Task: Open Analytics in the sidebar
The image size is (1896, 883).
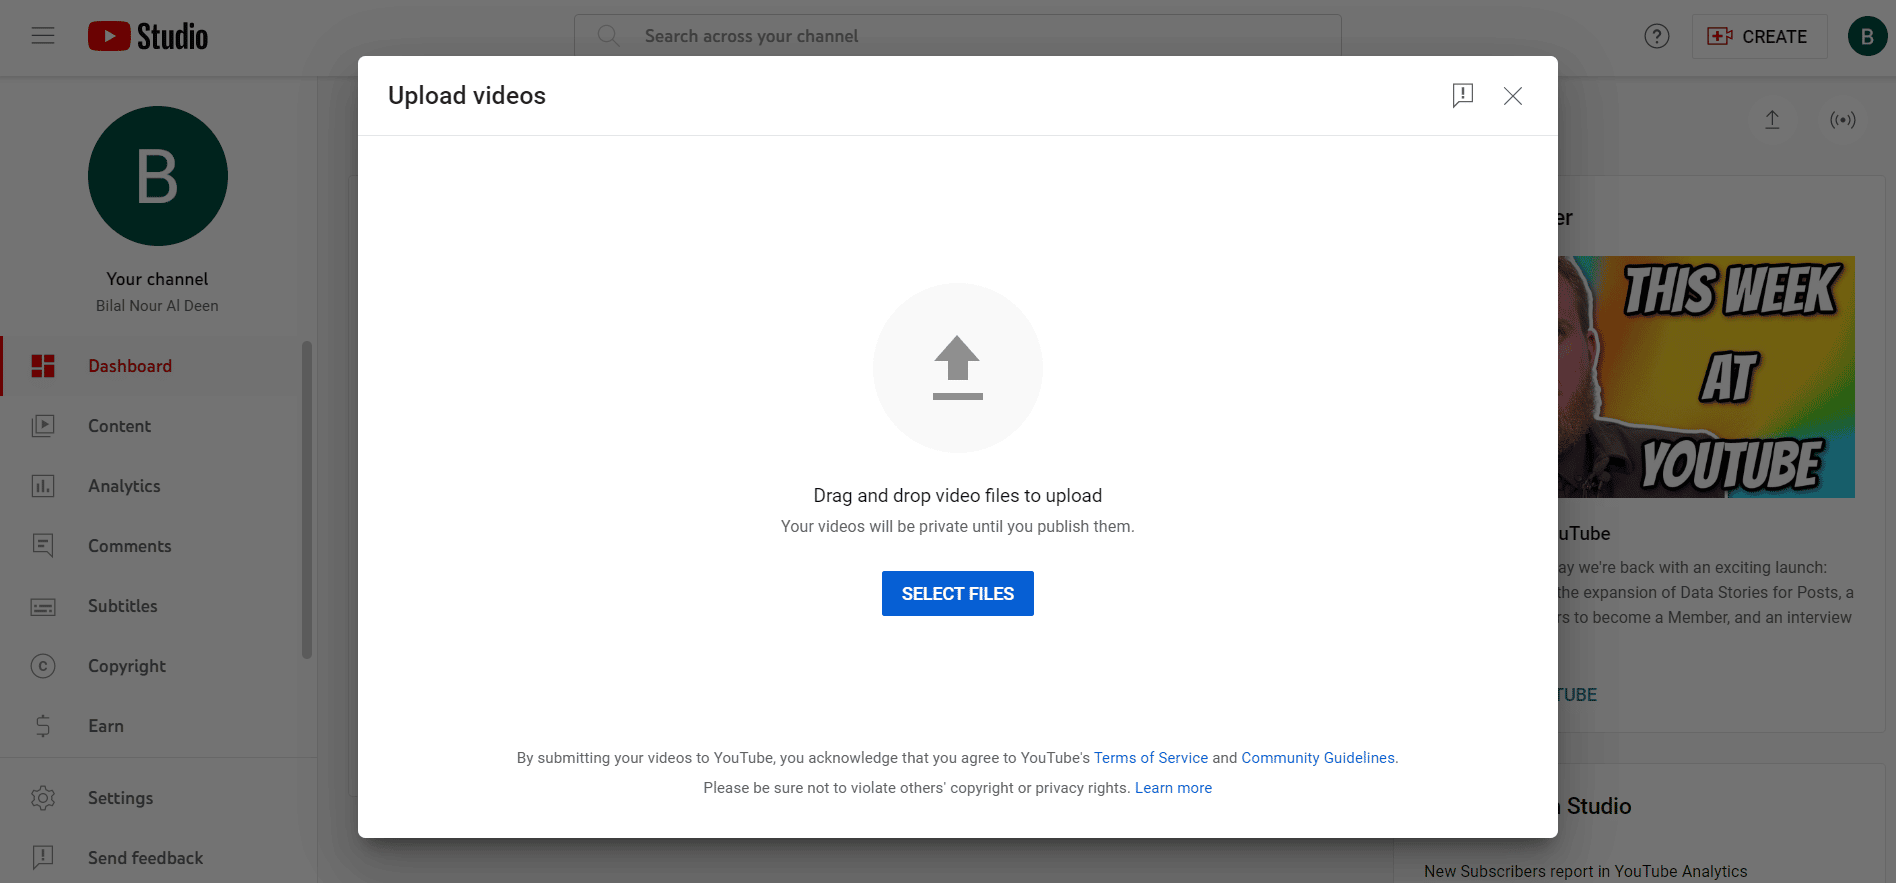Action: click(150, 486)
